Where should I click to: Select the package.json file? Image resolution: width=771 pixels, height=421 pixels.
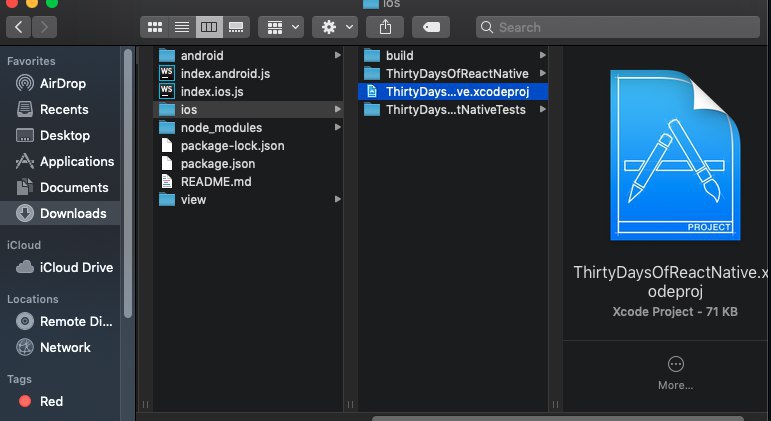(248, 164)
